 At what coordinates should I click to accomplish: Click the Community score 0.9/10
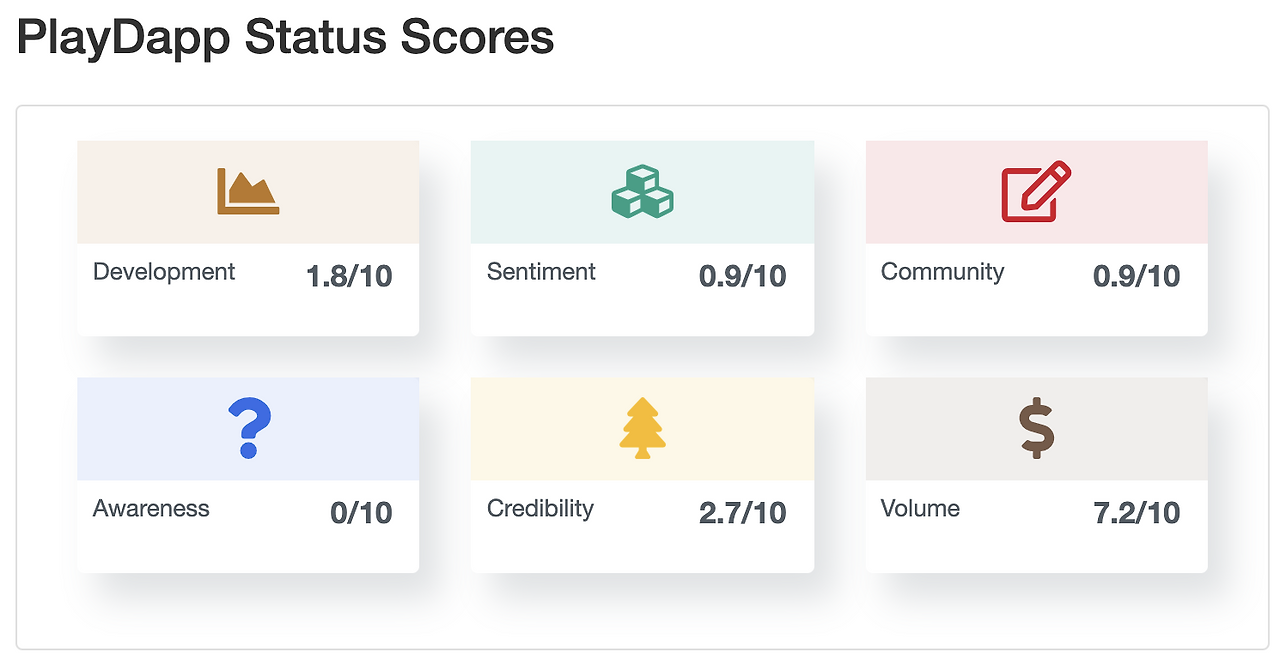click(x=1136, y=277)
